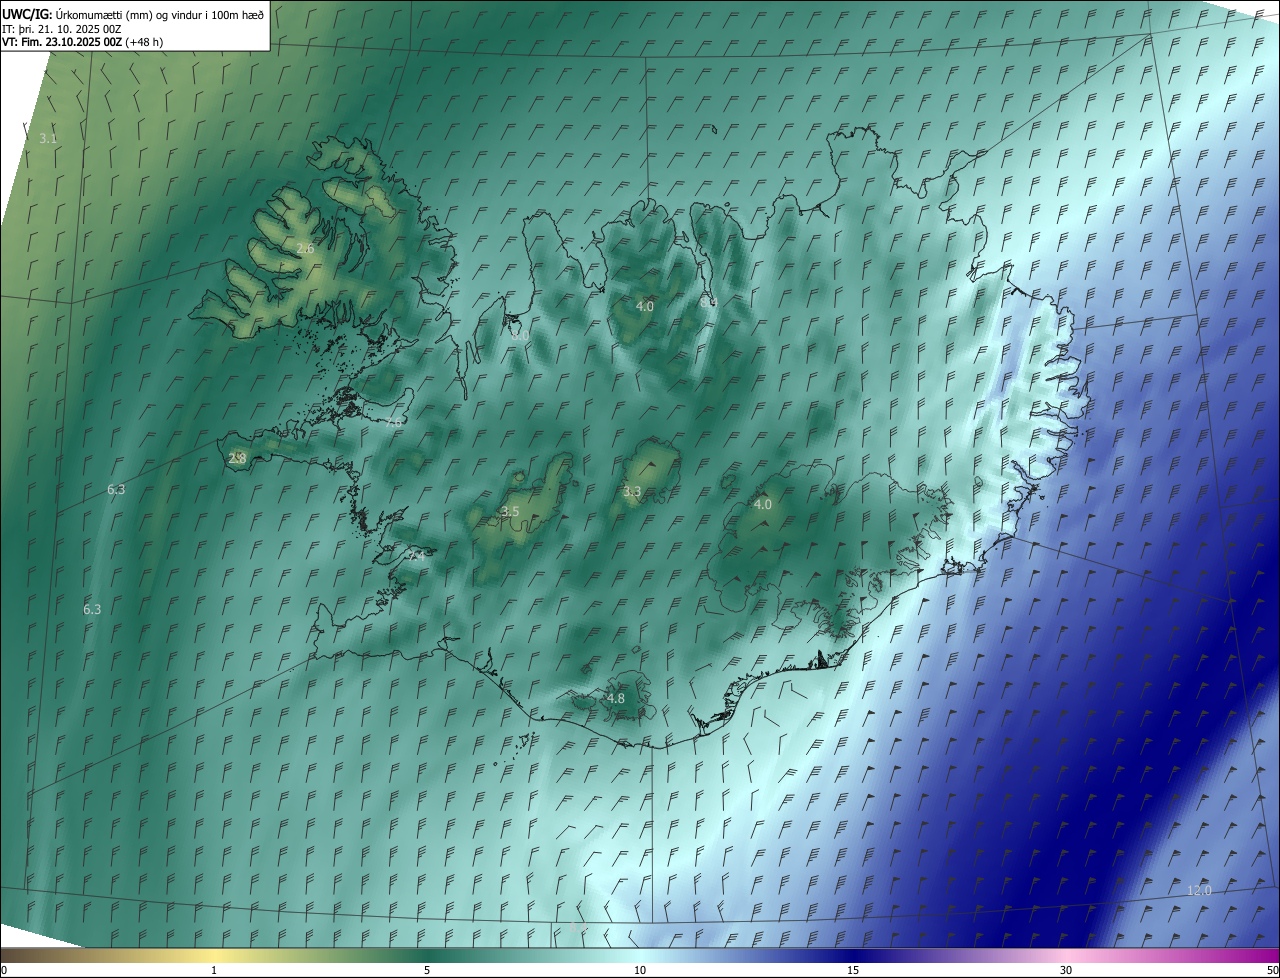Click the '30' tick on the color scale
The image size is (1280, 978).
click(x=1066, y=970)
